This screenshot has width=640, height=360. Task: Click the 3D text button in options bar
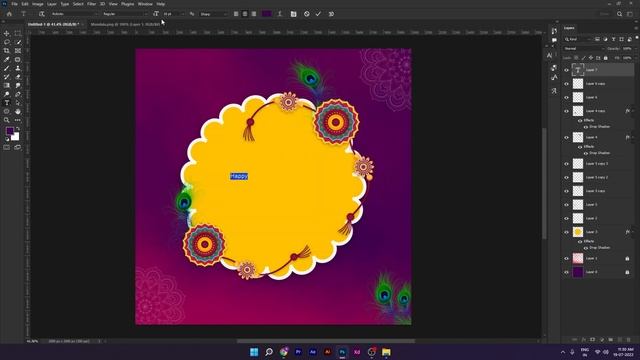pyautogui.click(x=331, y=14)
